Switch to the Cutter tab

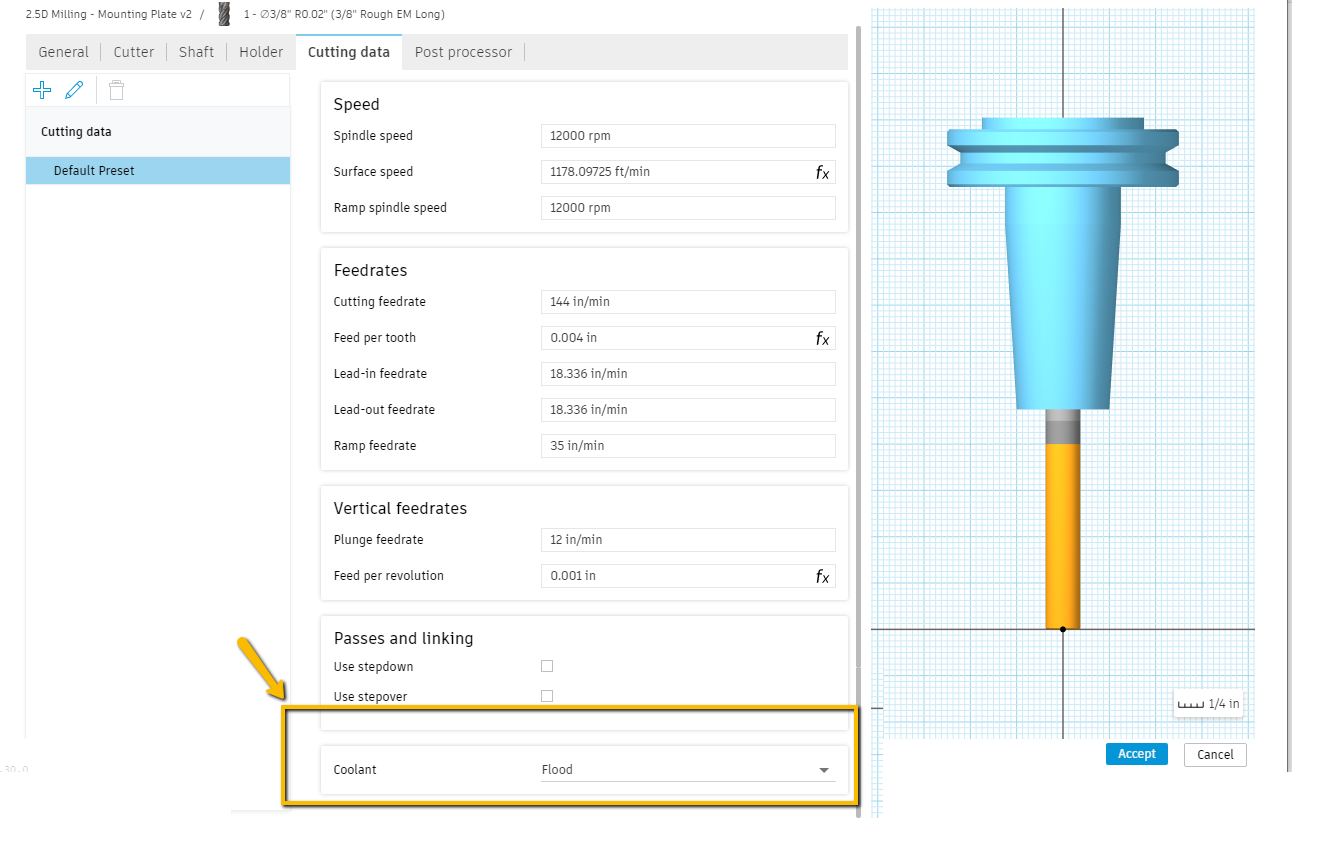(x=133, y=51)
